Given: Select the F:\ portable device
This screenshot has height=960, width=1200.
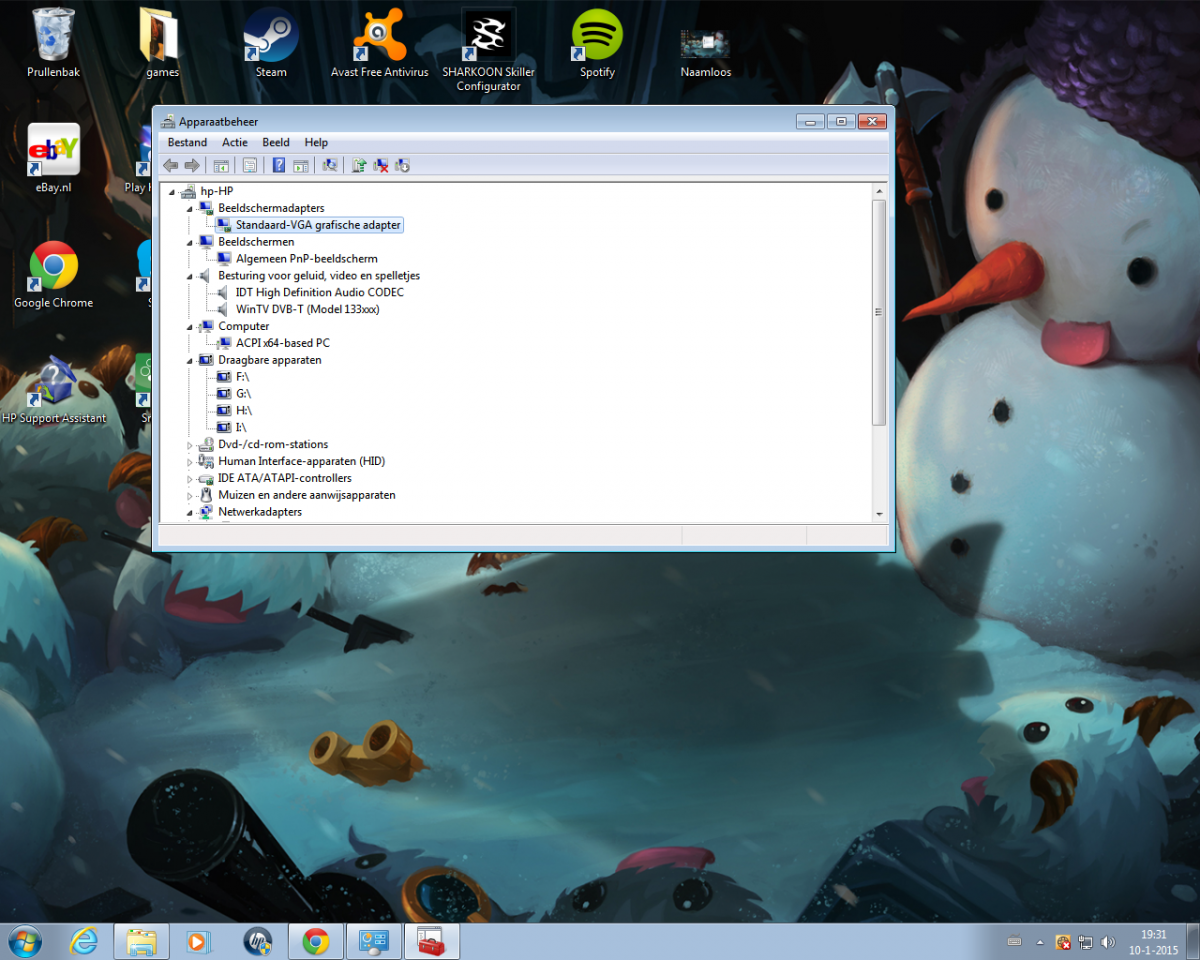Looking at the screenshot, I should click(x=242, y=377).
